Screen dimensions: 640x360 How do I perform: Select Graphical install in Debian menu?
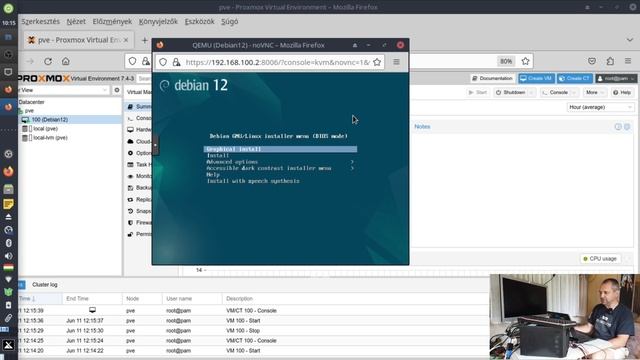(280, 149)
